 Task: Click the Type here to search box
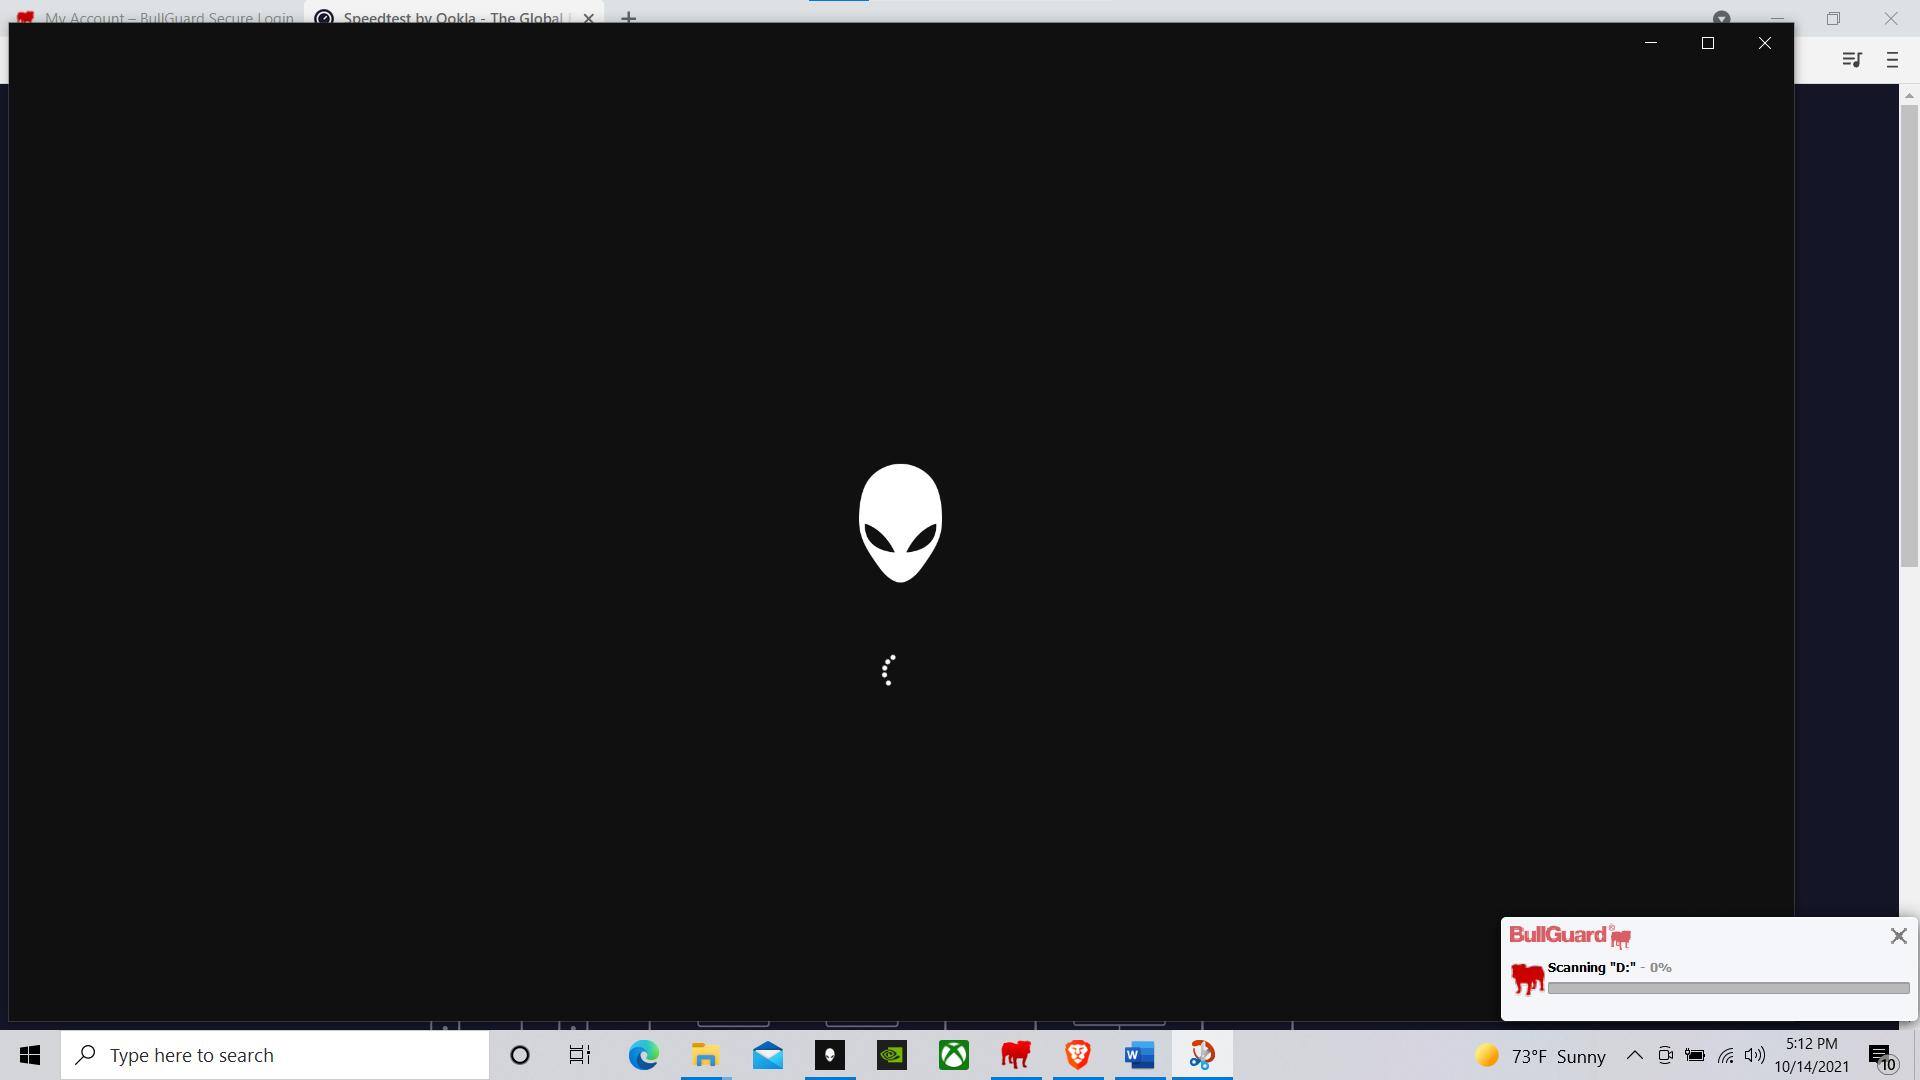[x=275, y=1055]
